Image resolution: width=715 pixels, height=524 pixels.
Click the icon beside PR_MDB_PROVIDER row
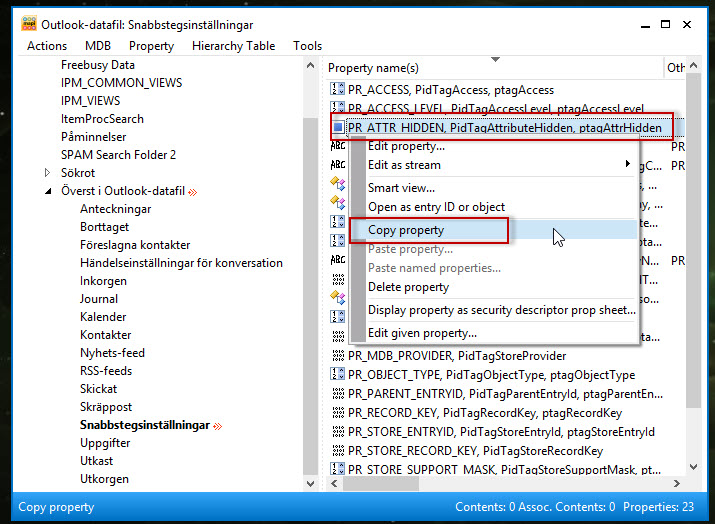338,355
